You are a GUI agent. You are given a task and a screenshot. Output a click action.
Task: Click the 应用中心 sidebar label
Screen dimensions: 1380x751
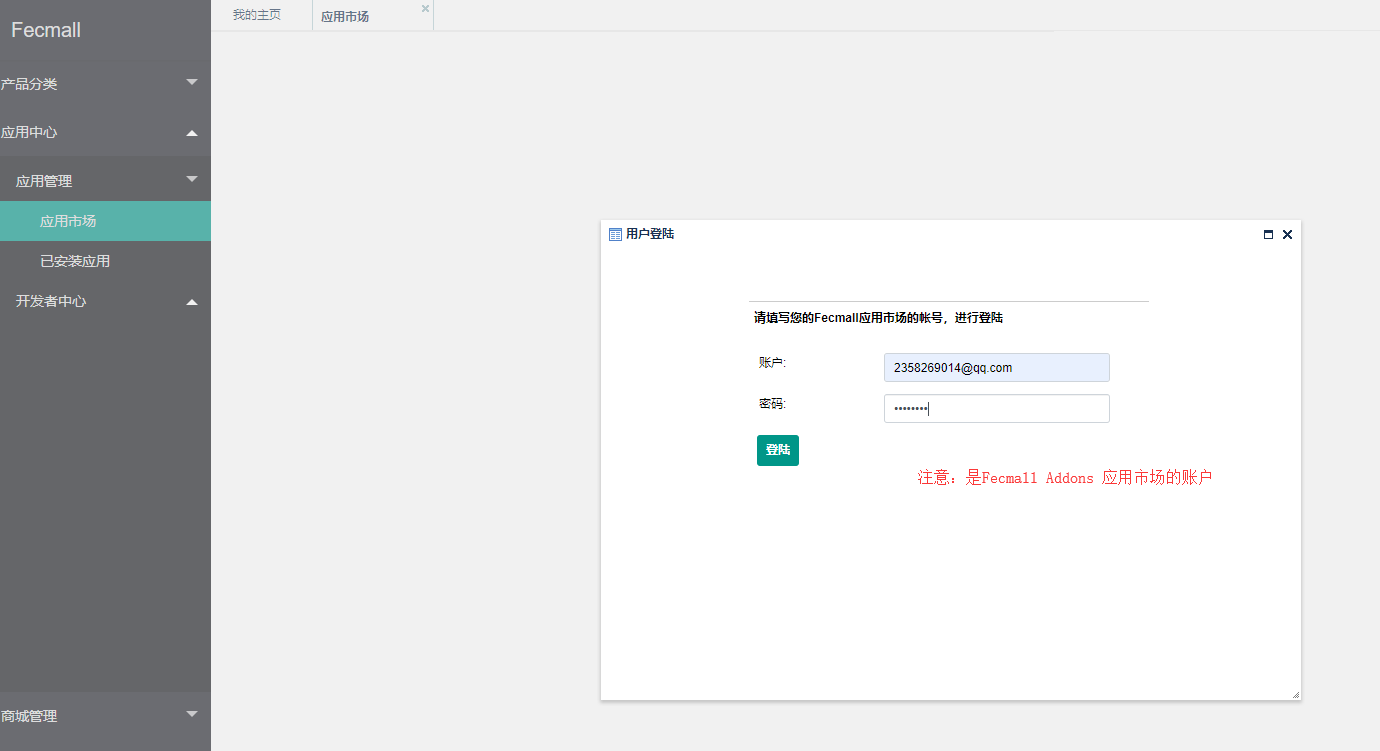pyautogui.click(x=29, y=132)
